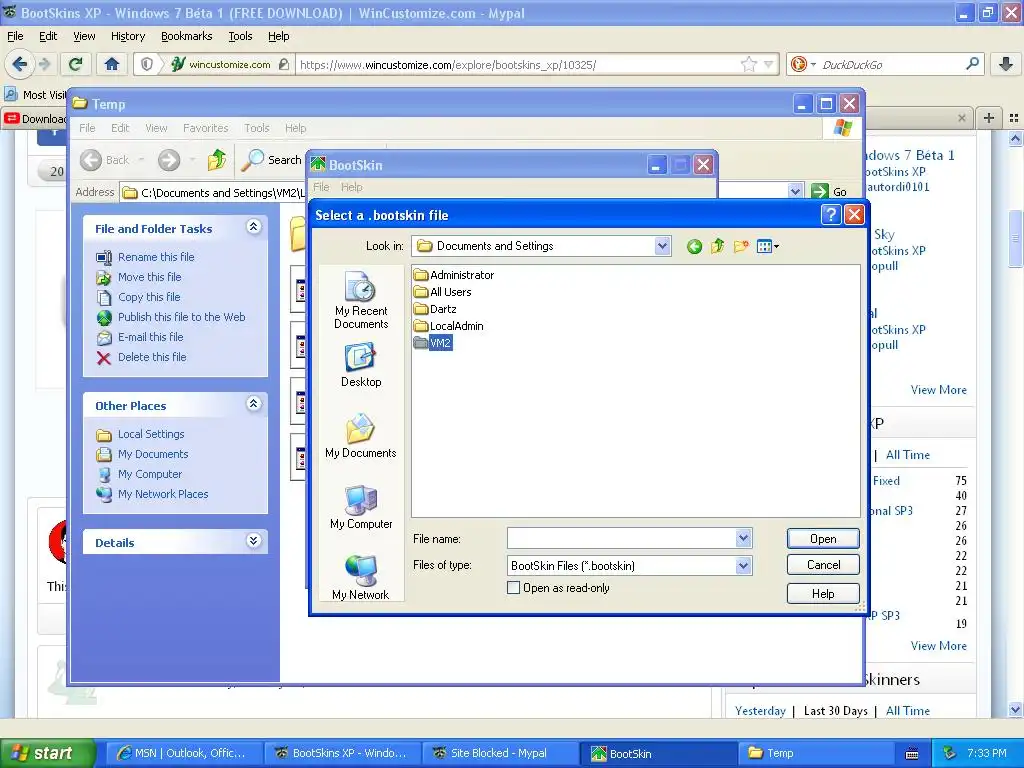Click the dialog Help button
Screen dimensions: 1024x768
[x=823, y=594]
